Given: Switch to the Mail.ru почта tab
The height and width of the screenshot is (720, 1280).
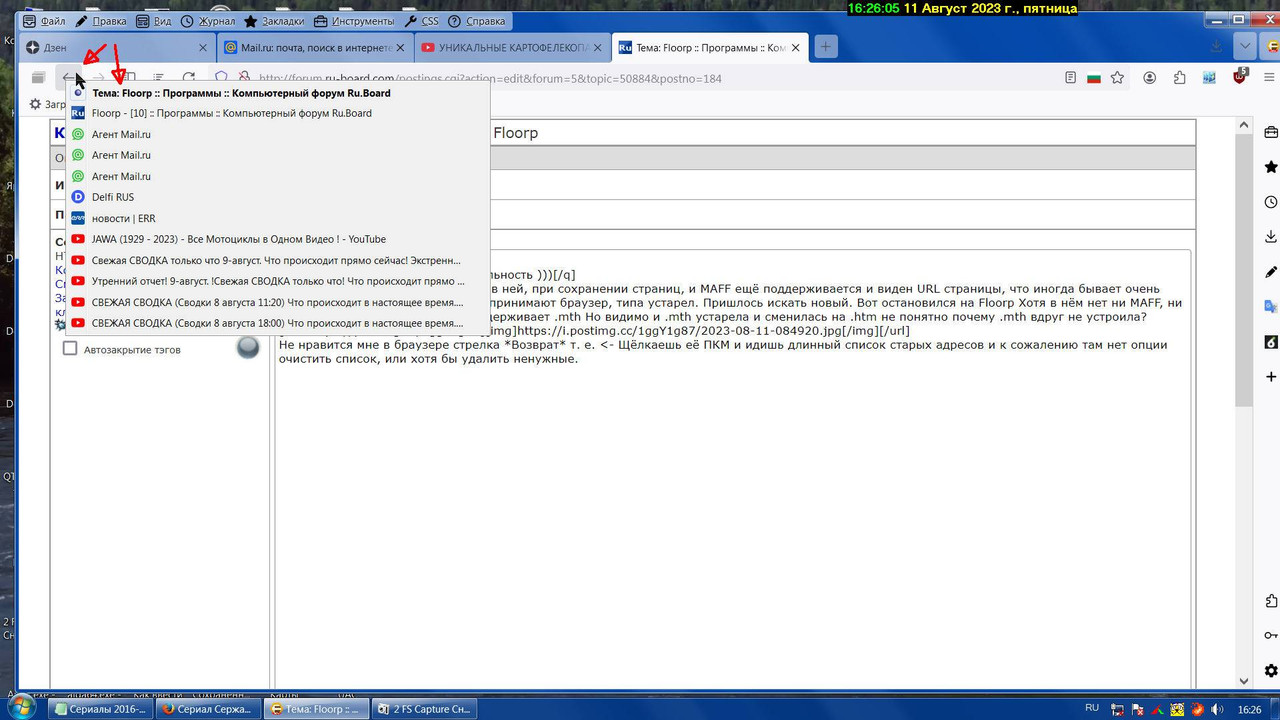Looking at the screenshot, I should pos(315,47).
